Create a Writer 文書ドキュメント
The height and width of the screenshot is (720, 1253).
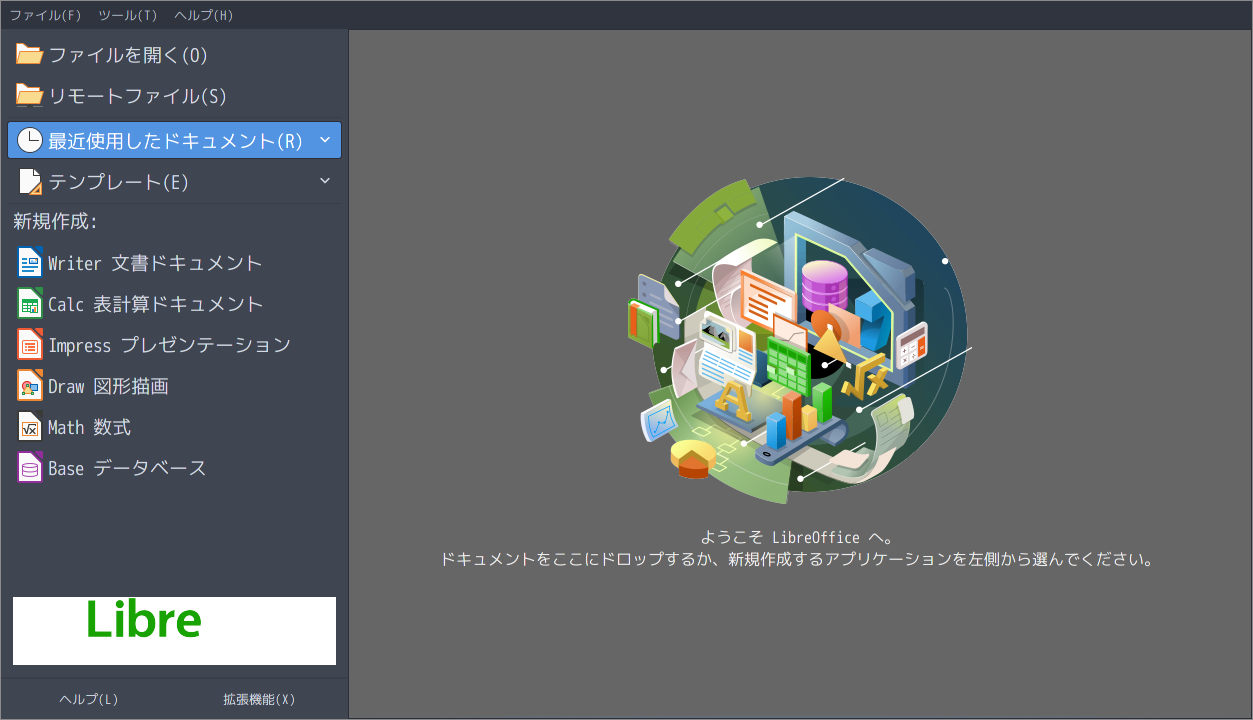155,263
